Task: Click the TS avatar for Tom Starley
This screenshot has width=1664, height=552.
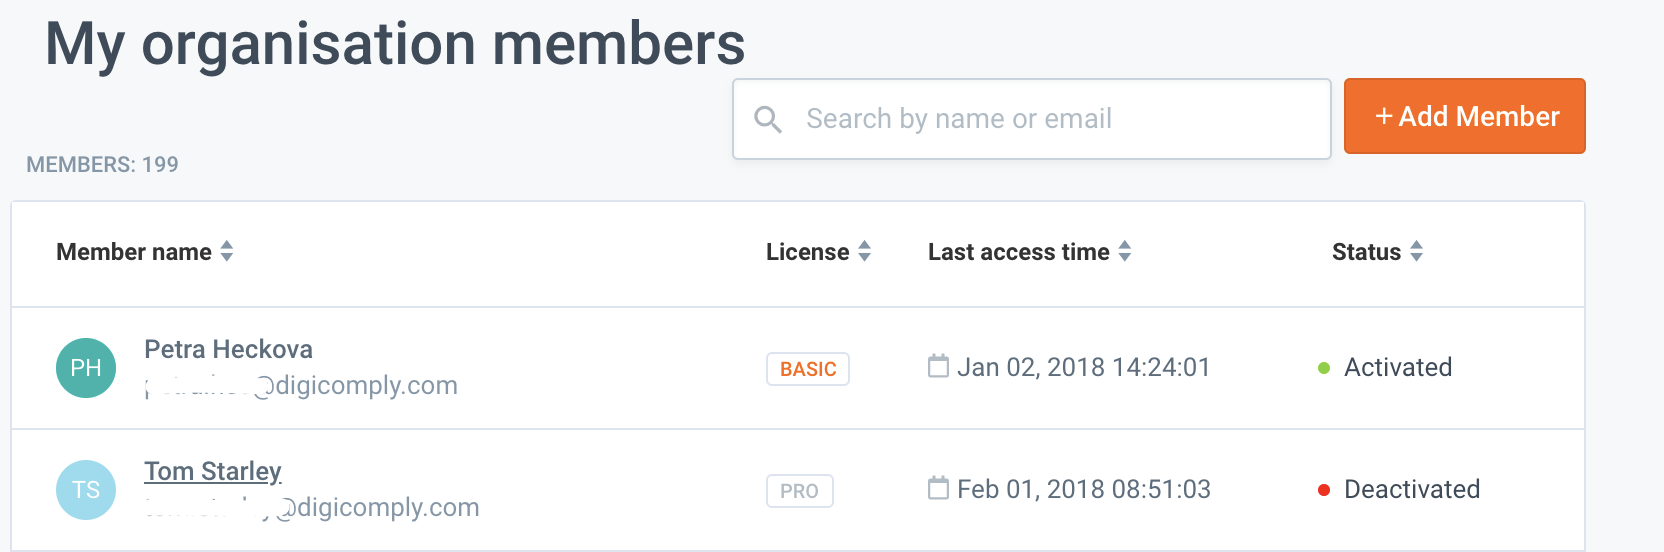Action: point(86,490)
